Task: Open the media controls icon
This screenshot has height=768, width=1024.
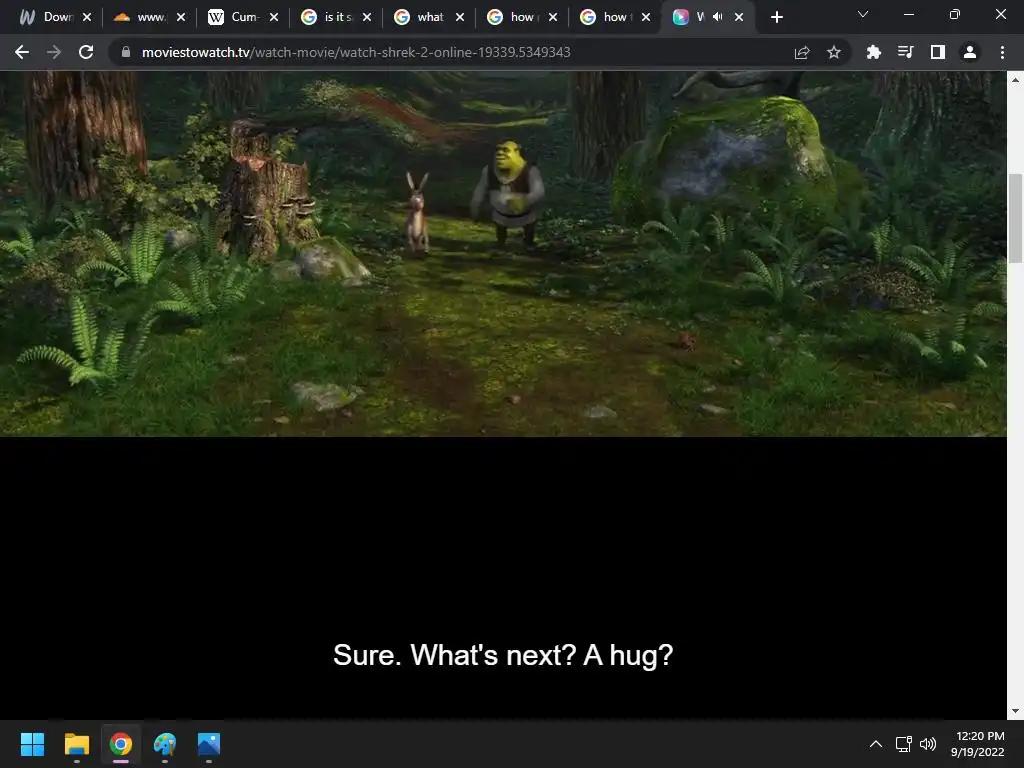Action: click(x=906, y=52)
